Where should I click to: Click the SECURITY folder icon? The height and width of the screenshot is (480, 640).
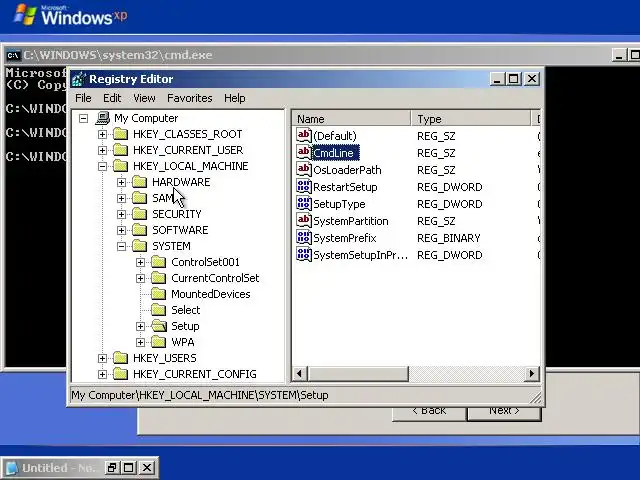[140, 214]
